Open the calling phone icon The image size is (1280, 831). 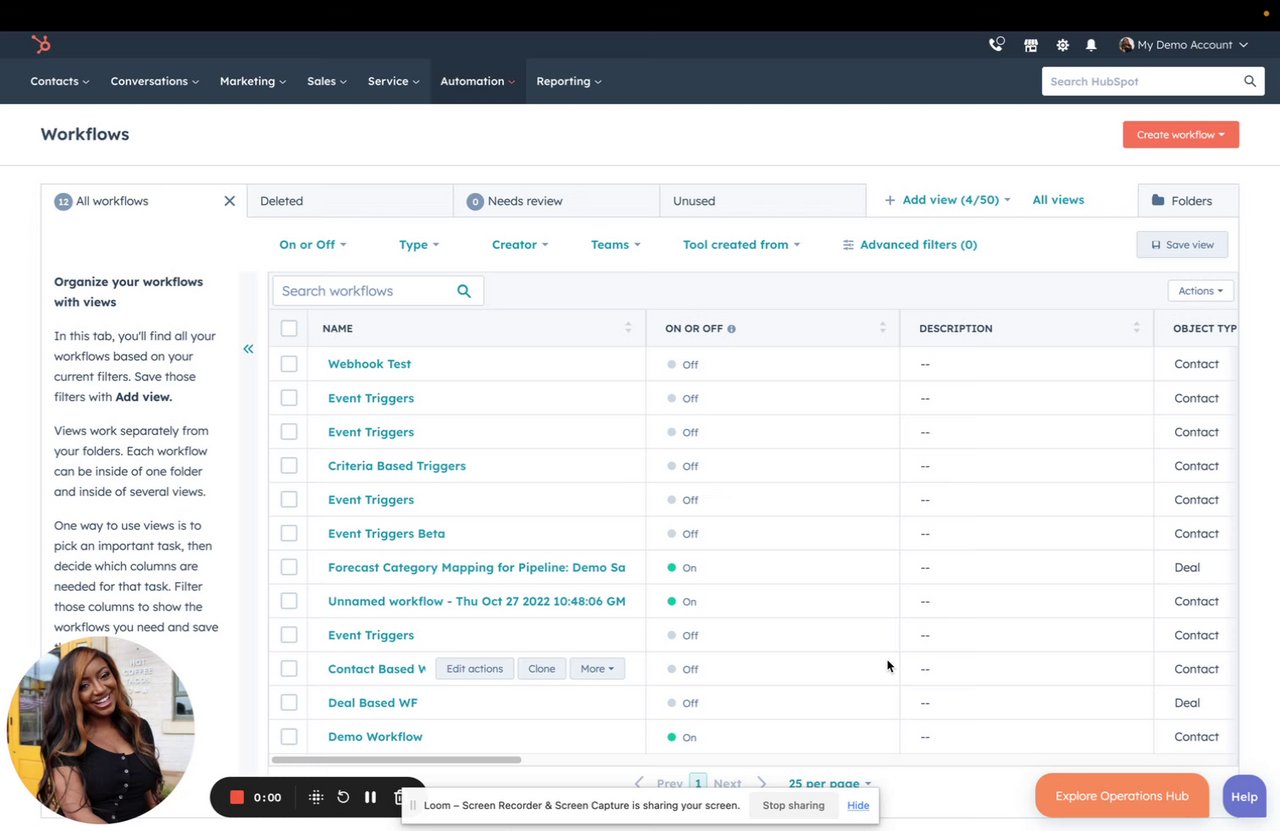[x=996, y=45]
